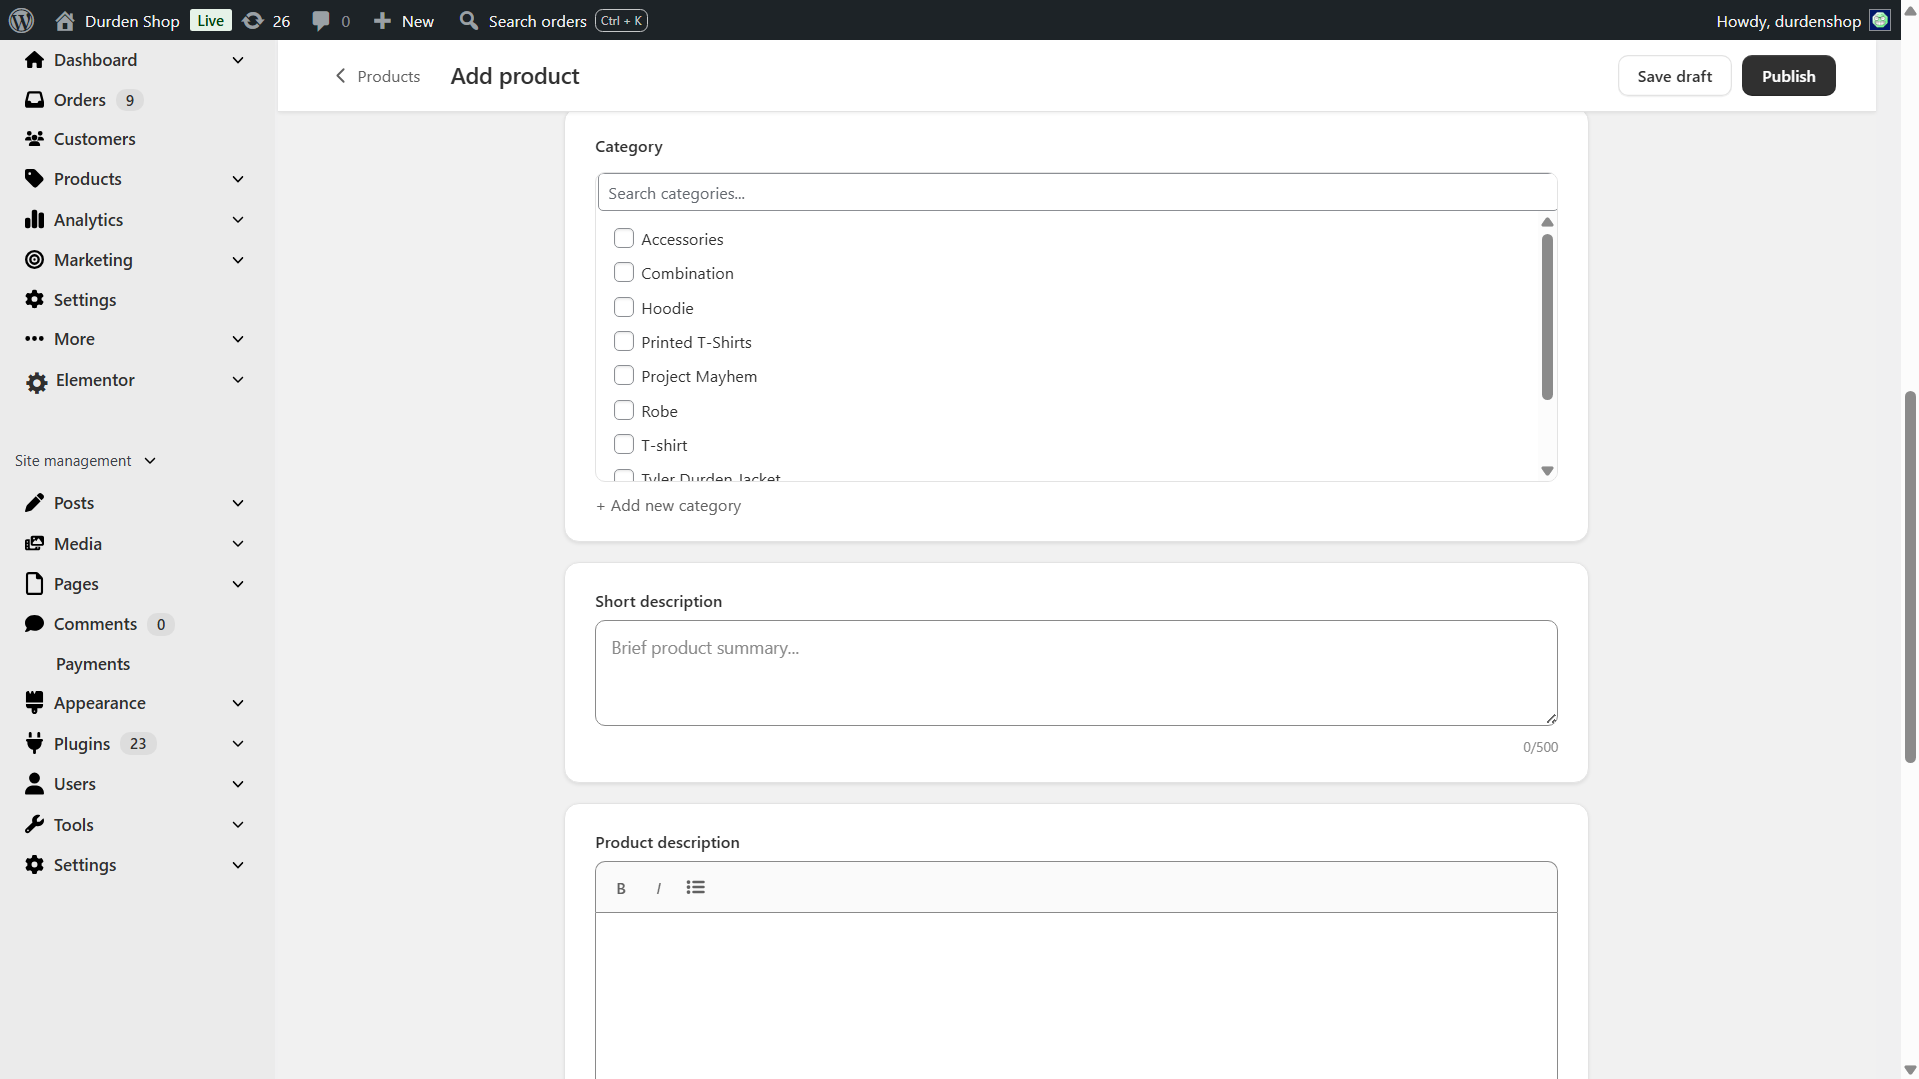Tick the Hoodie category checkbox
Viewport: 1919px width, 1079px height.
pyautogui.click(x=624, y=307)
